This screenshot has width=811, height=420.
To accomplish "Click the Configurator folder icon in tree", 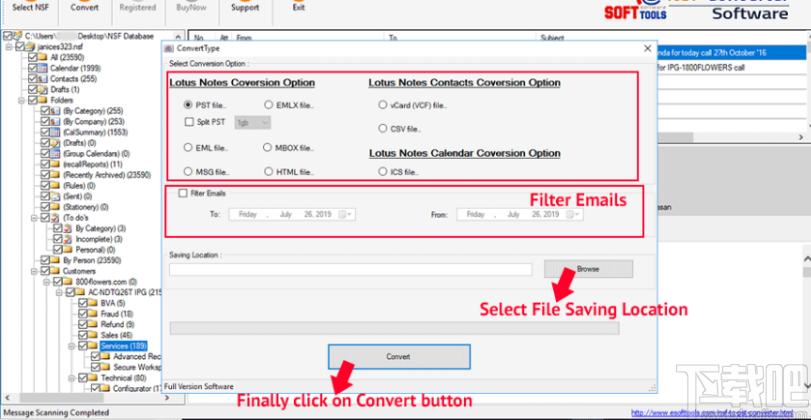I will [x=106, y=388].
